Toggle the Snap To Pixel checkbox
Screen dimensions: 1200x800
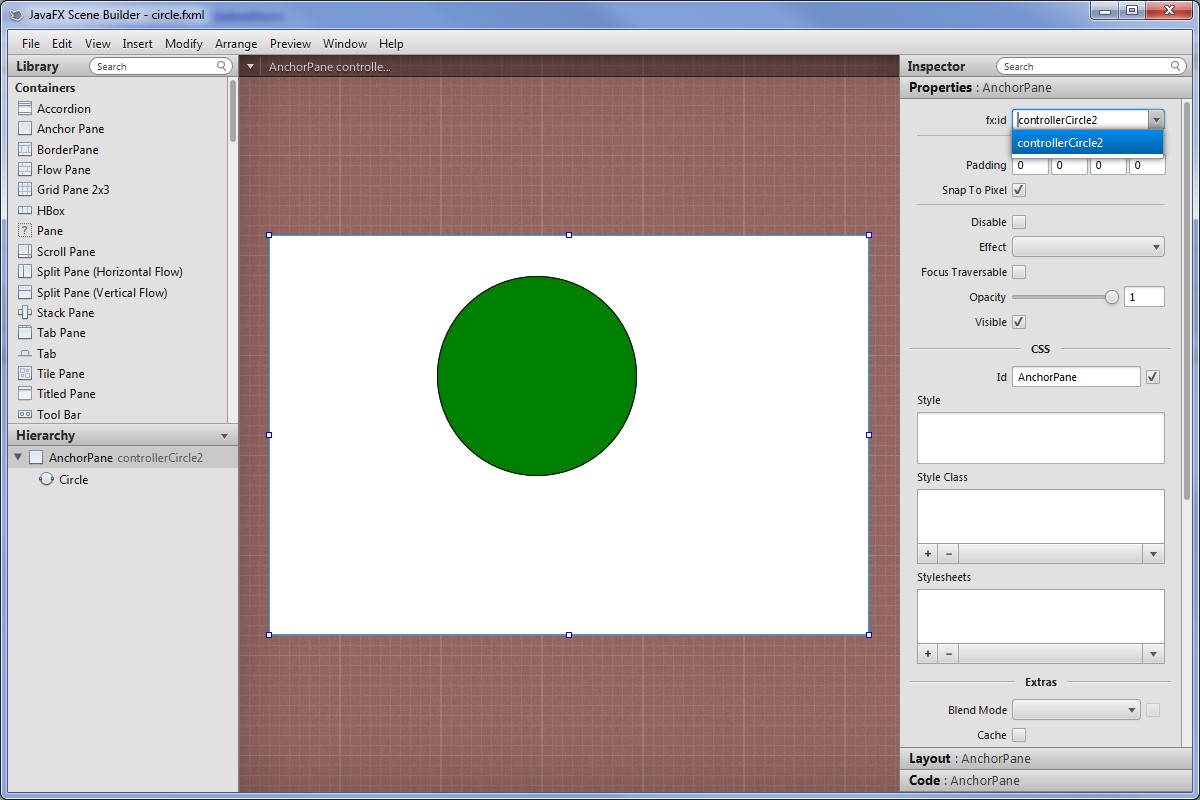coord(1019,190)
